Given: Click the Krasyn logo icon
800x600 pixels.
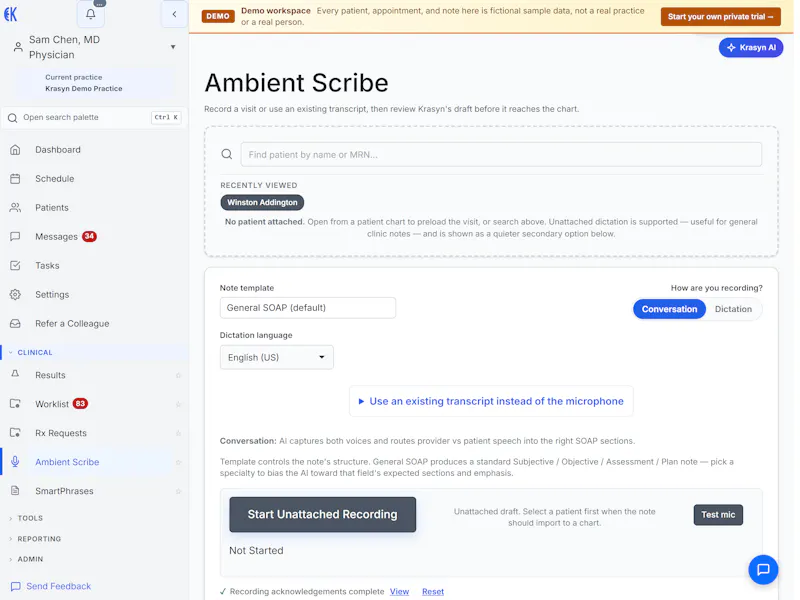Looking at the screenshot, I should tap(10, 14).
